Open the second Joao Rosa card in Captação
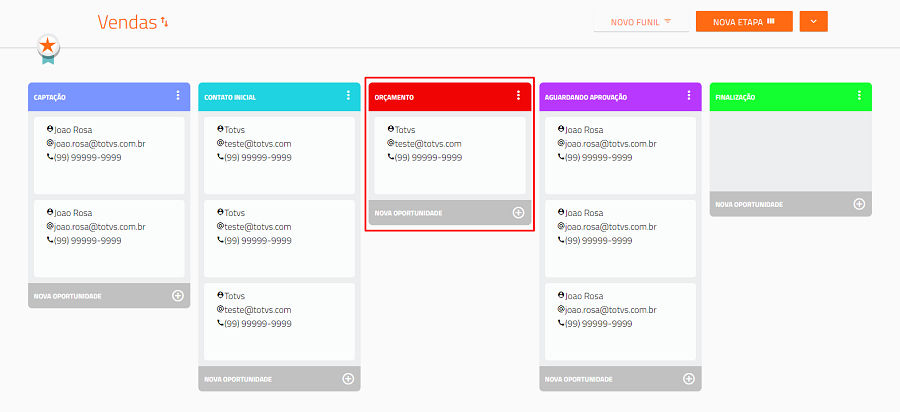The width and height of the screenshot is (900, 412). (x=109, y=239)
